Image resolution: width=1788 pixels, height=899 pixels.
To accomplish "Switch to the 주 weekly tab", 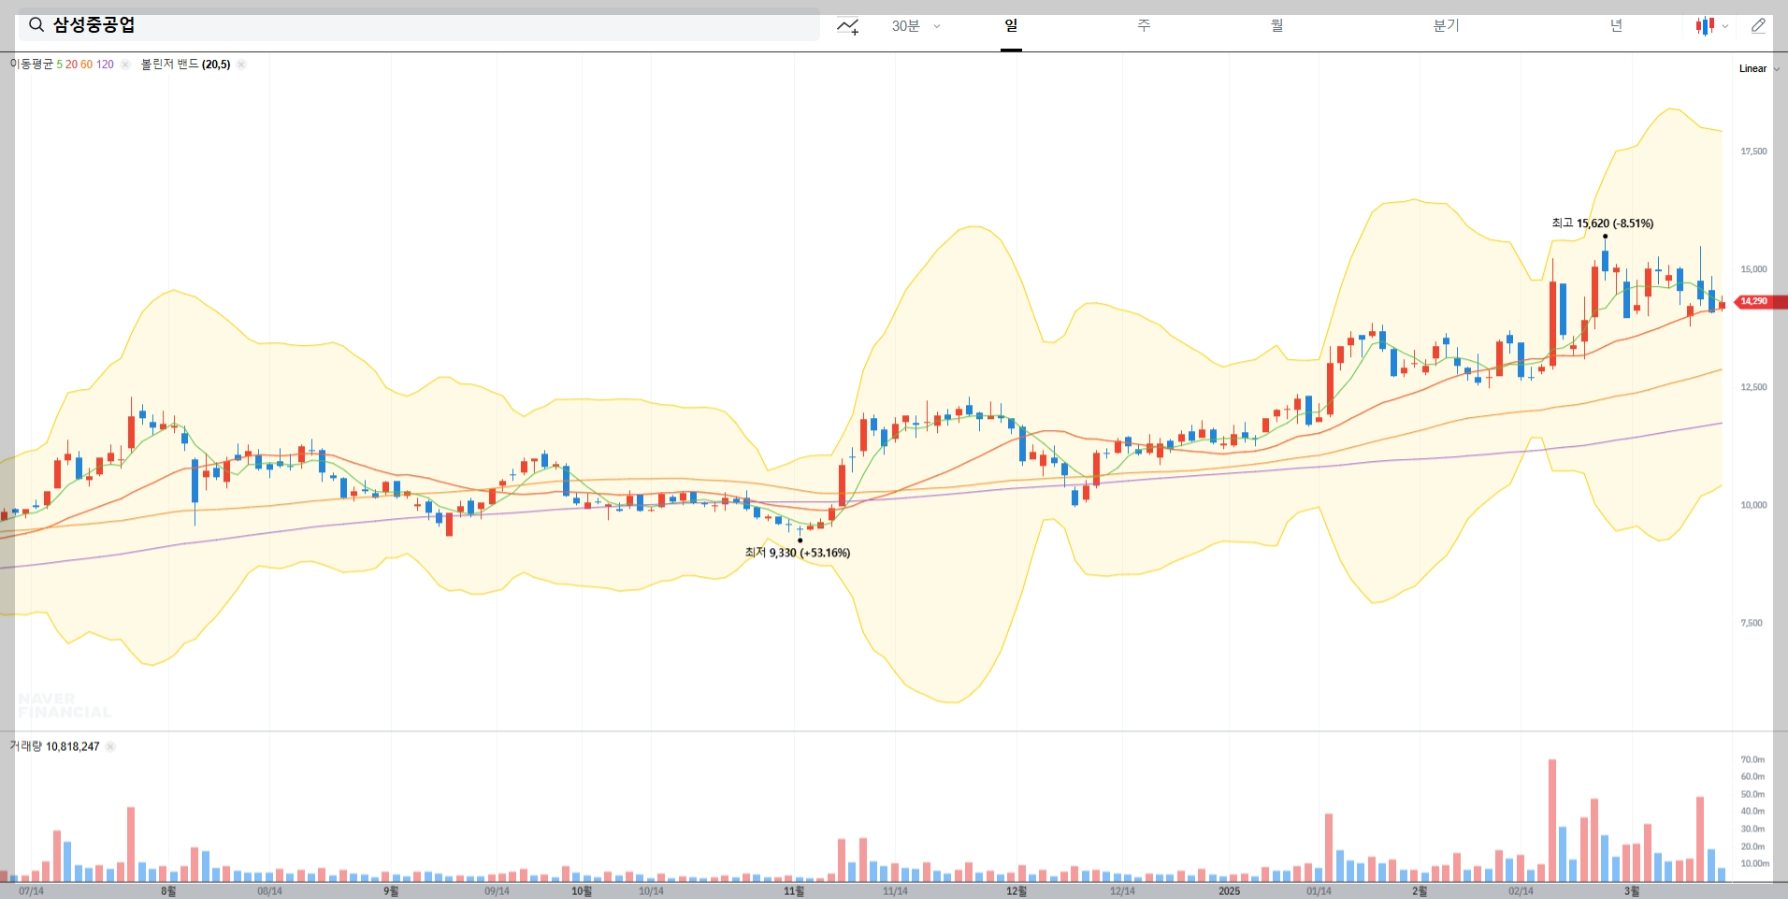I will pyautogui.click(x=1144, y=26).
